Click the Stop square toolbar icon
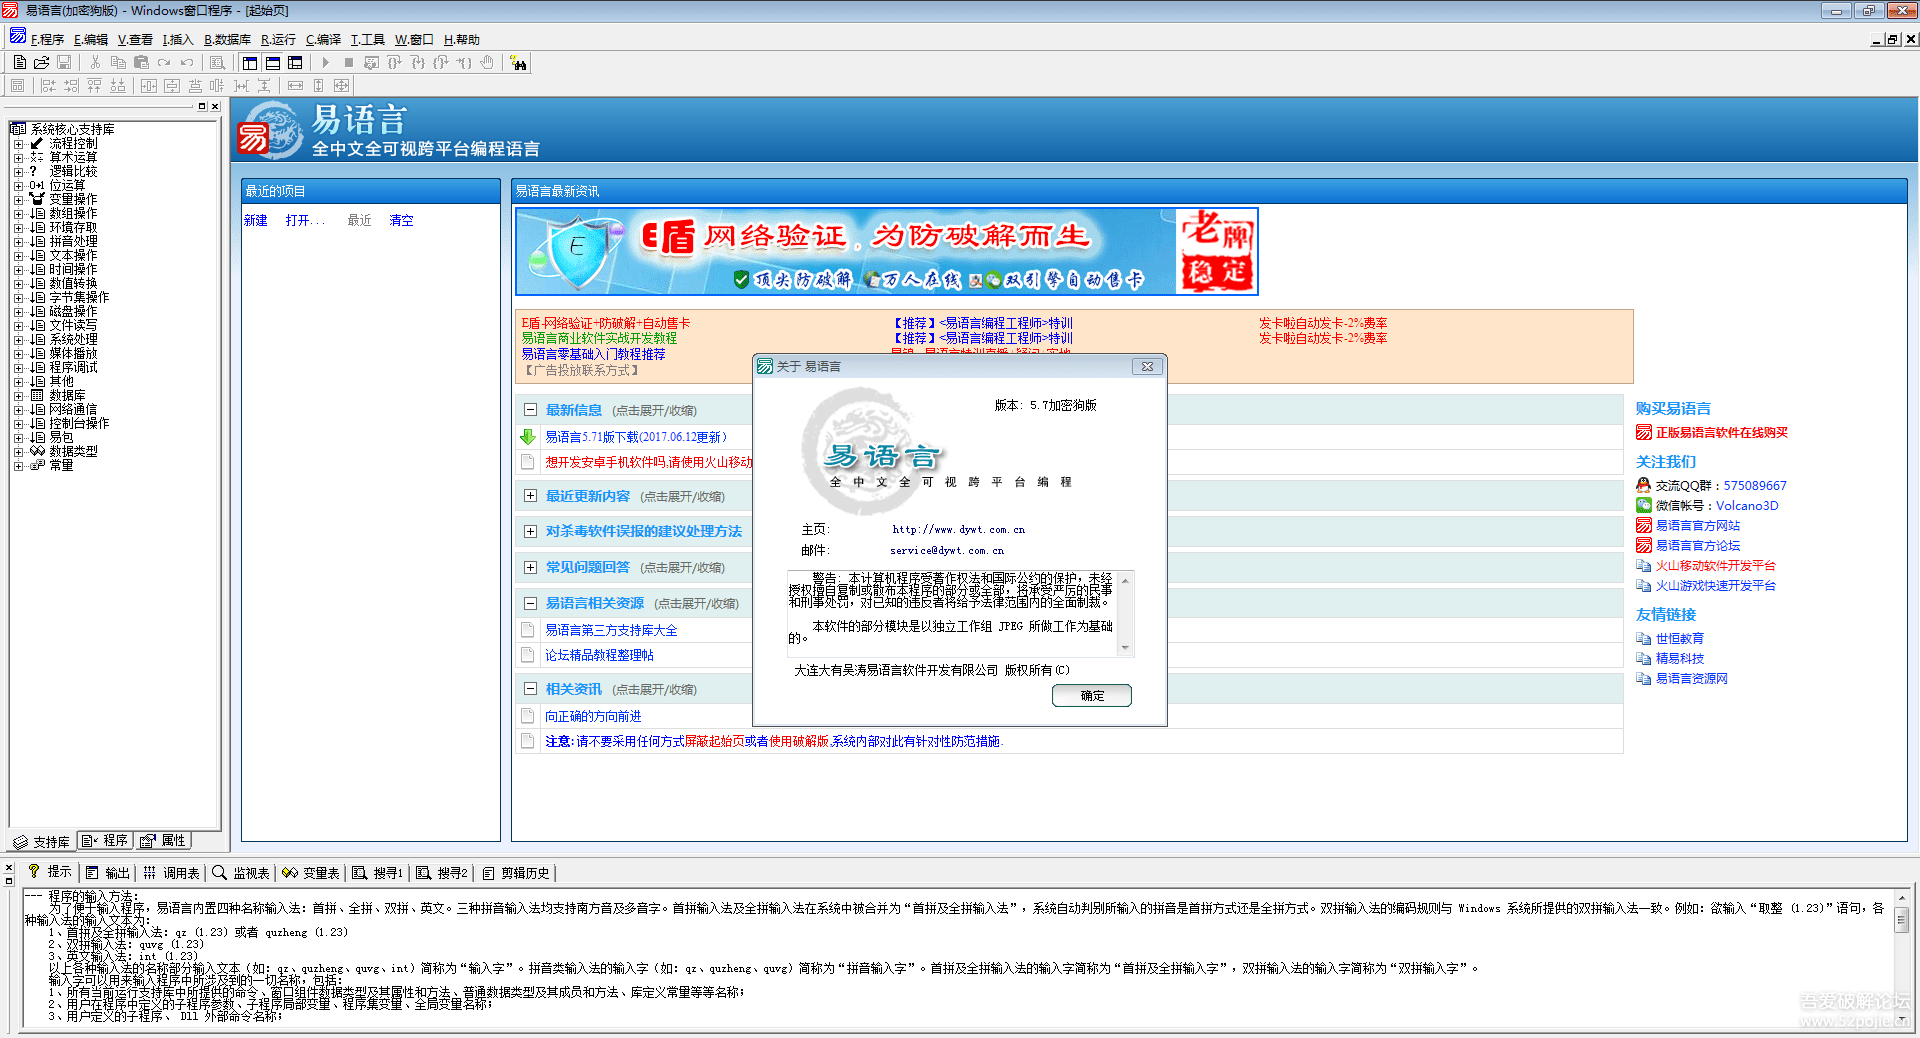This screenshot has height=1038, width=1920. (348, 62)
